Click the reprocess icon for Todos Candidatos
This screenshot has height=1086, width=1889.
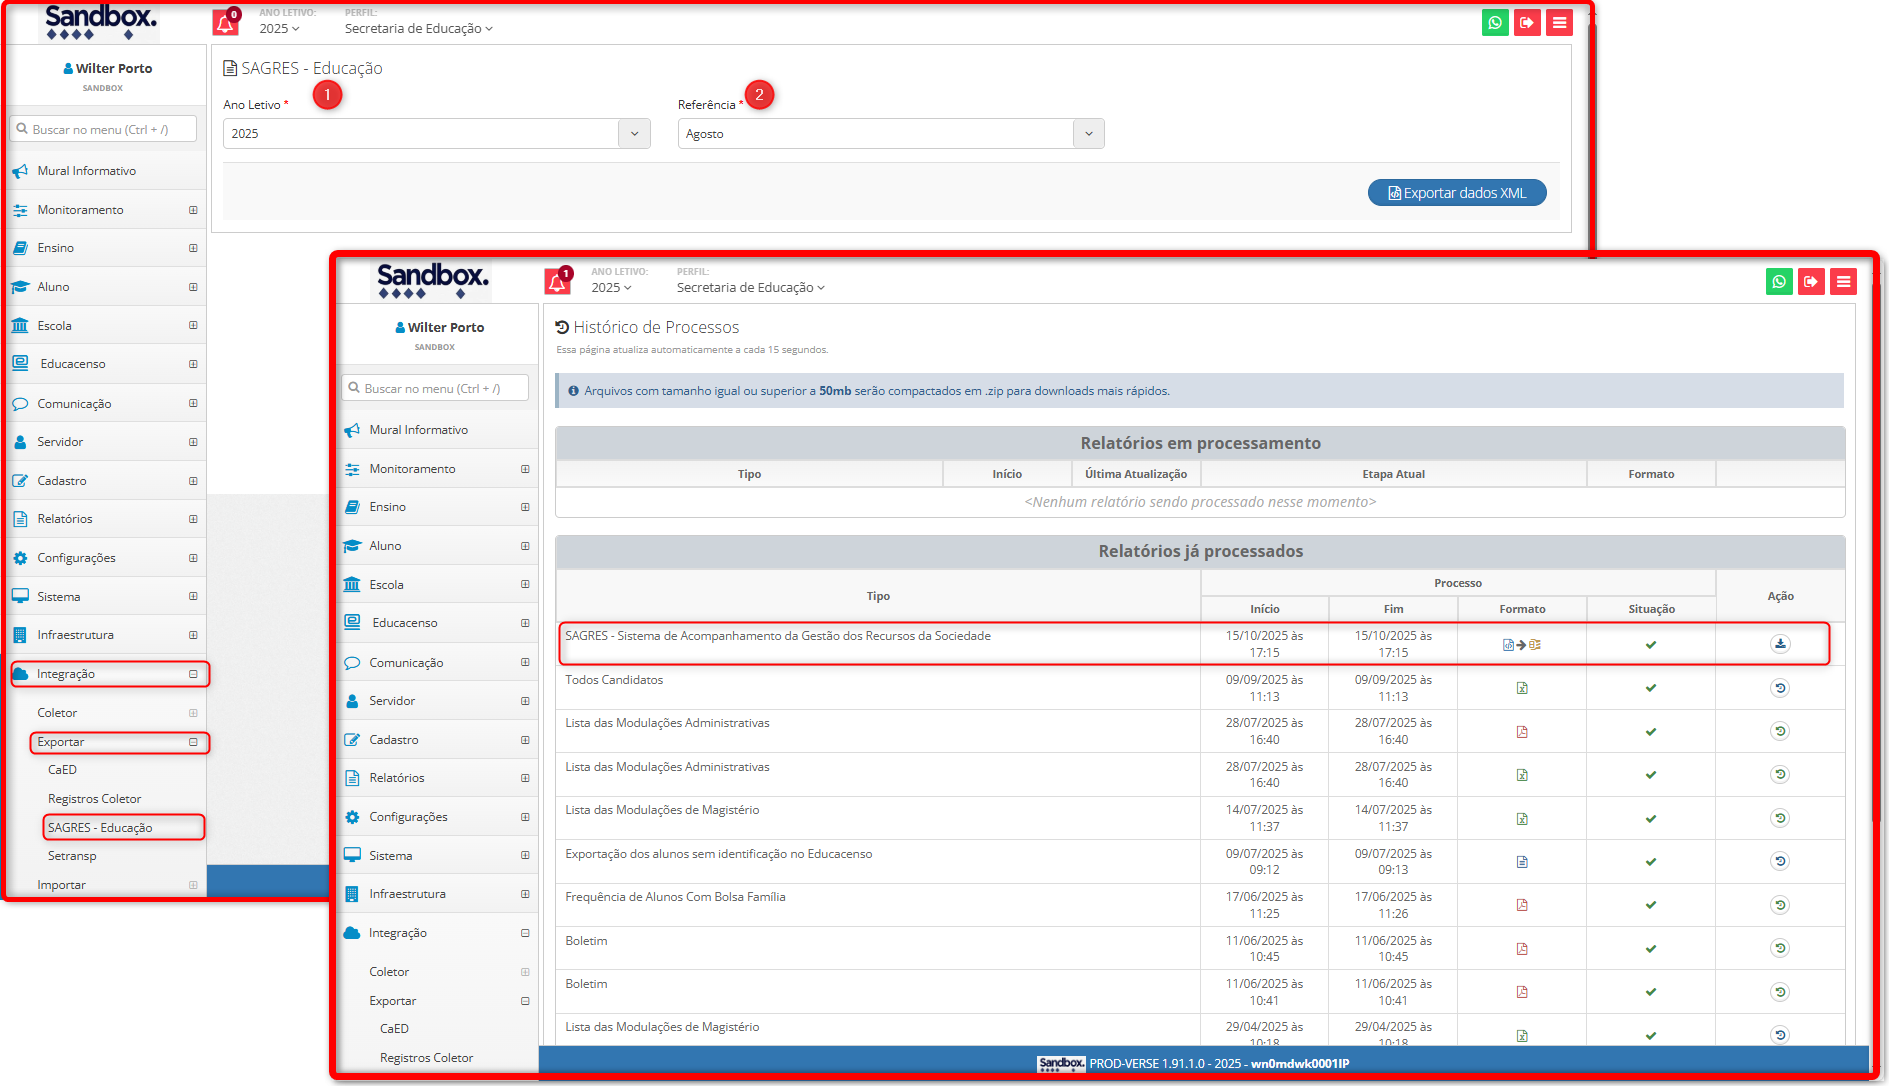point(1780,688)
